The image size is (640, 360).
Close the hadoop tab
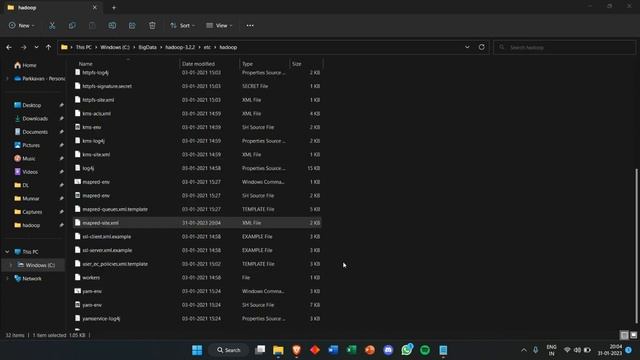click(x=95, y=7)
